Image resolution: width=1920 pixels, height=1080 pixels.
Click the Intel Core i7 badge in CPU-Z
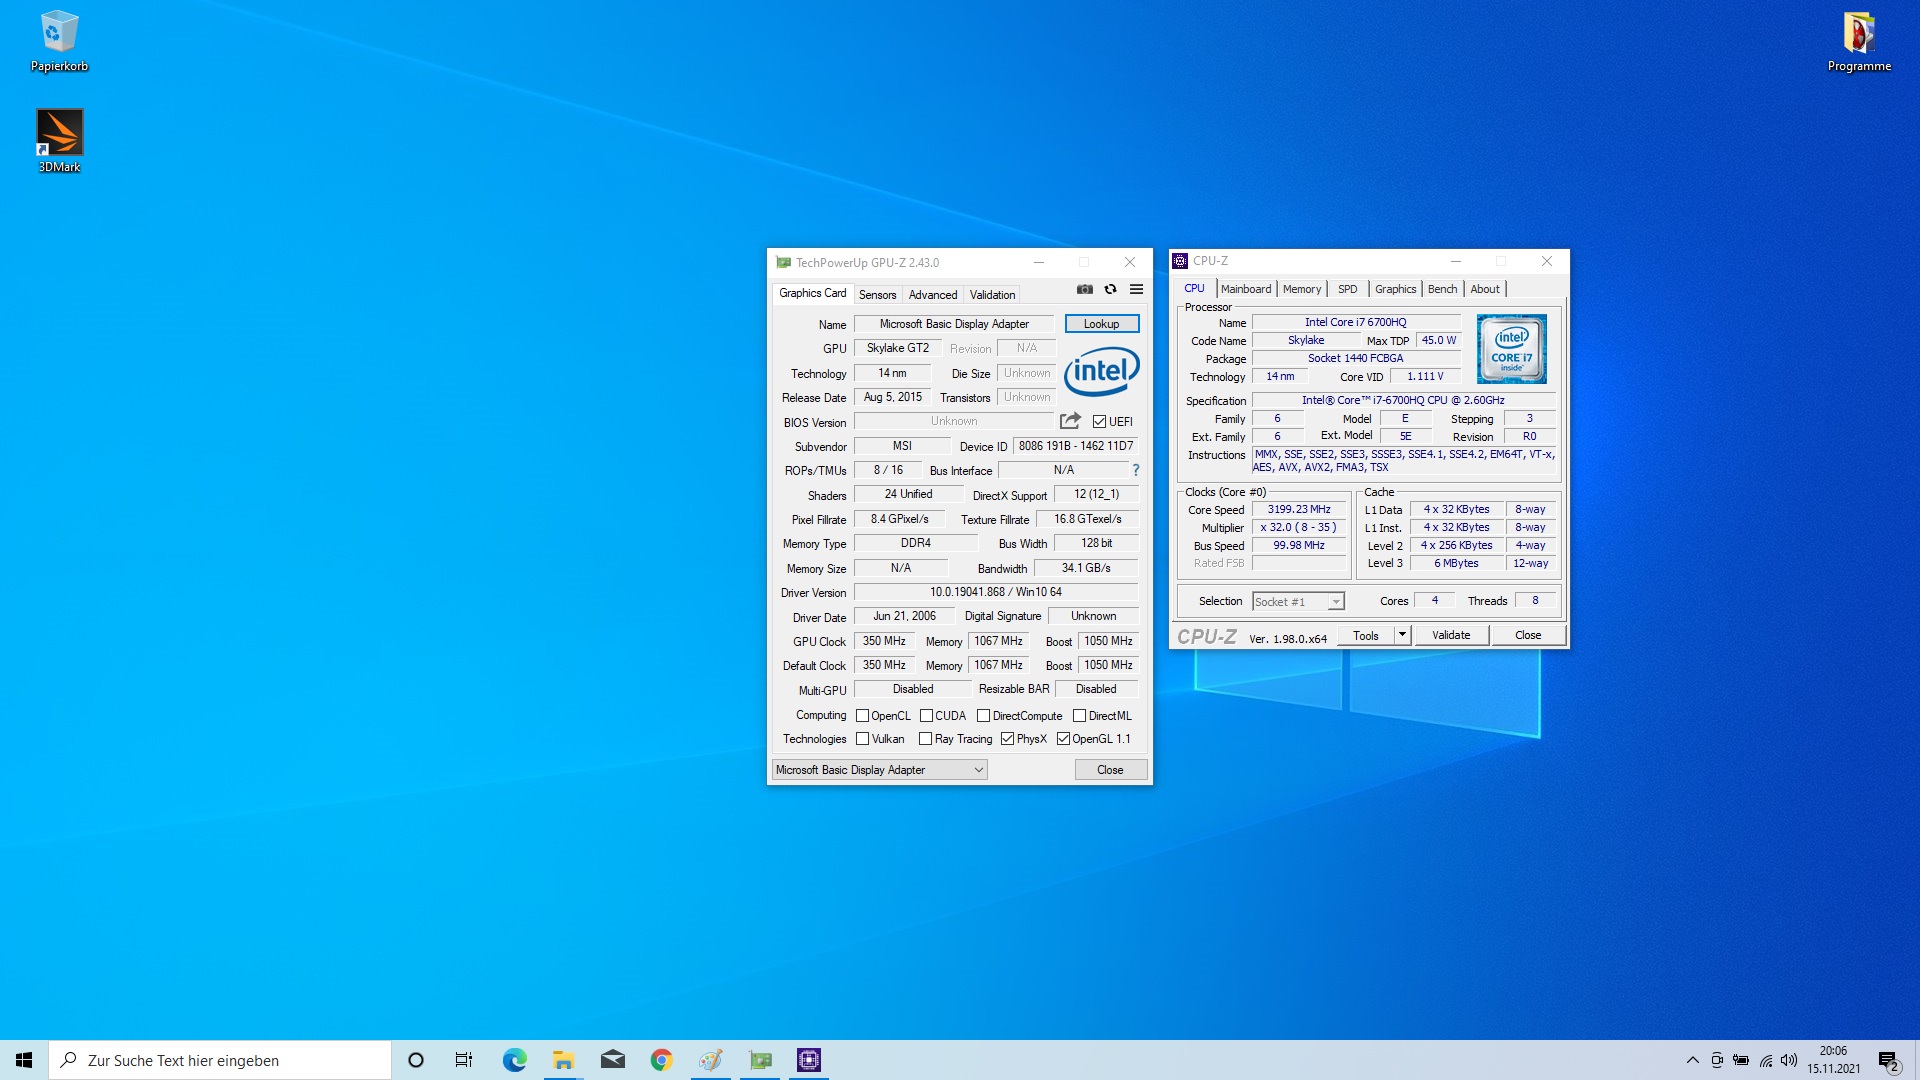(1511, 349)
